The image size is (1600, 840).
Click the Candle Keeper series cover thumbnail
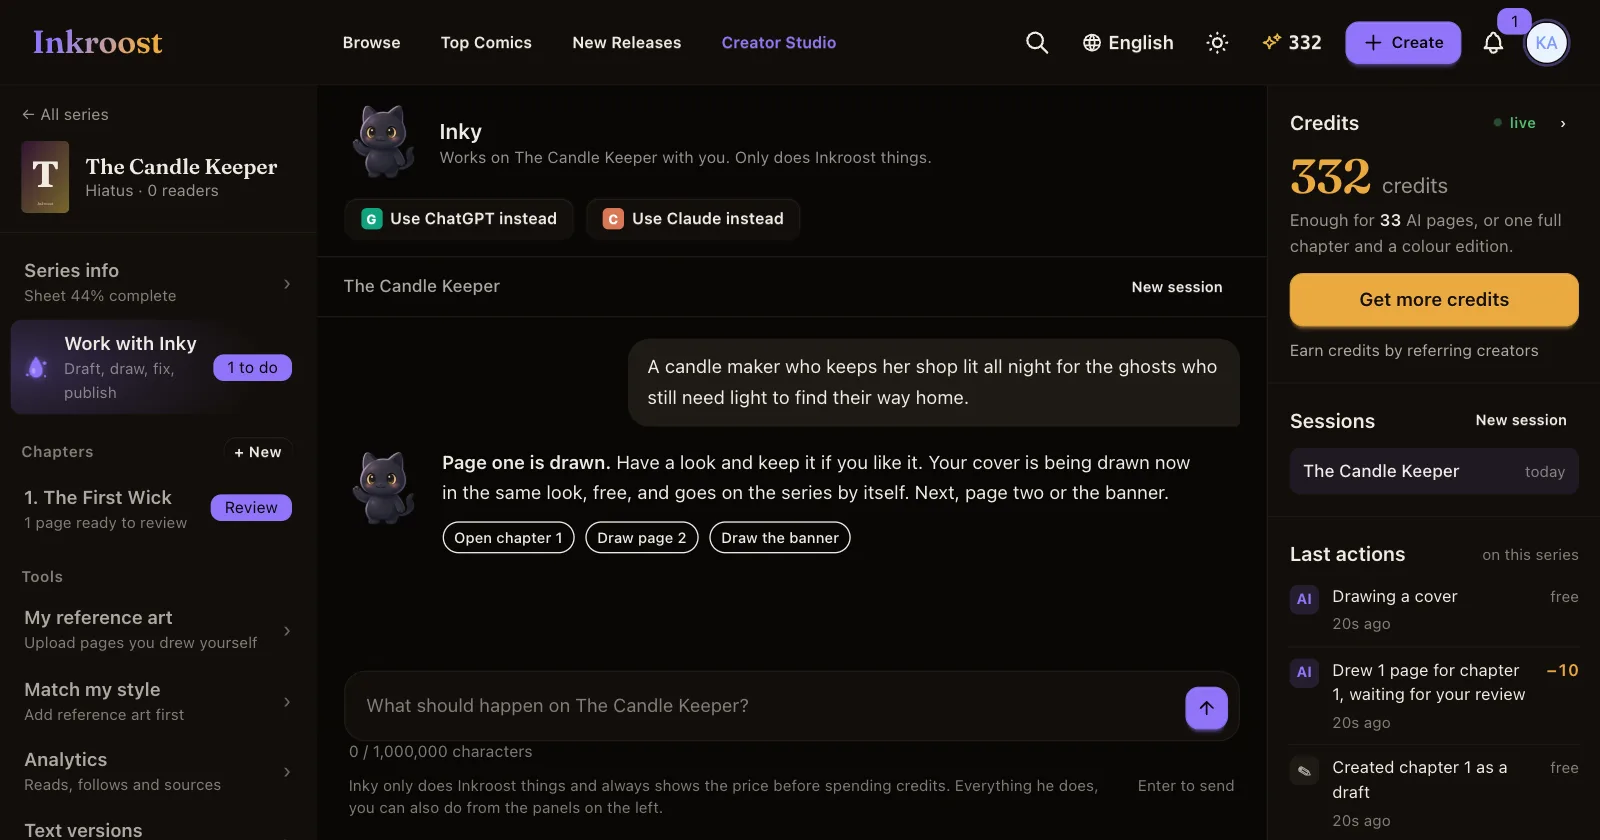click(45, 177)
